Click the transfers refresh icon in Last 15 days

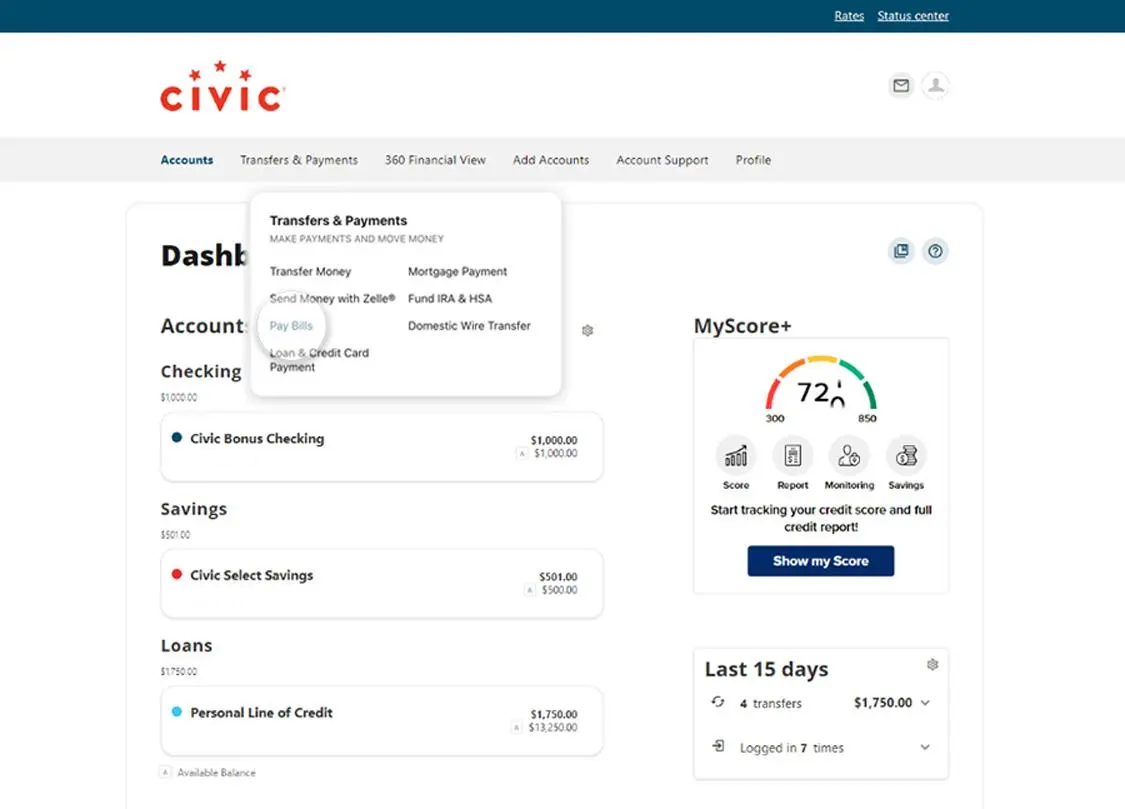coord(717,703)
